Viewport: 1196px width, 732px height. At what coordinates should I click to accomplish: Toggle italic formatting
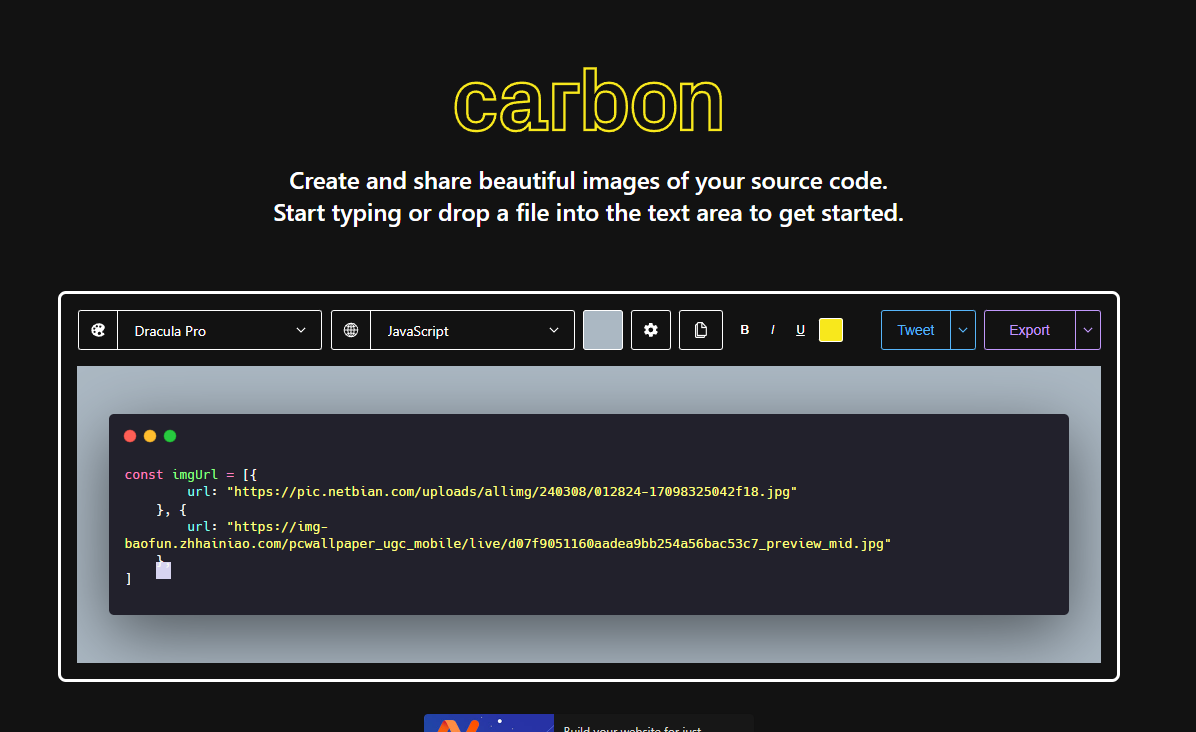coord(773,330)
